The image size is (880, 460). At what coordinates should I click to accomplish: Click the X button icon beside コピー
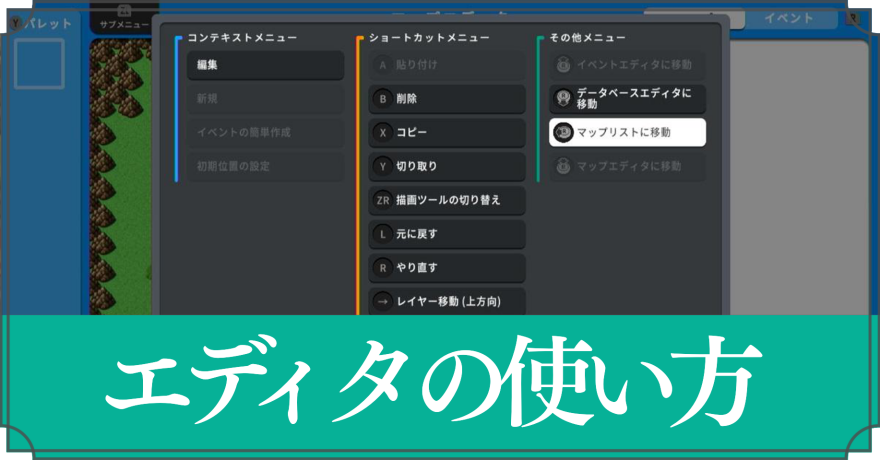(x=383, y=132)
